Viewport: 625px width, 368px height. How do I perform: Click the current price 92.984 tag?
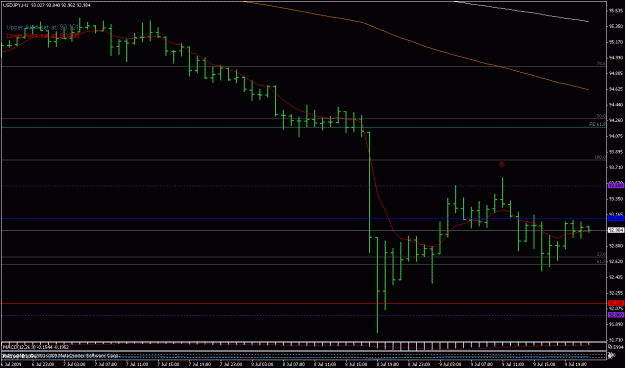click(616, 230)
